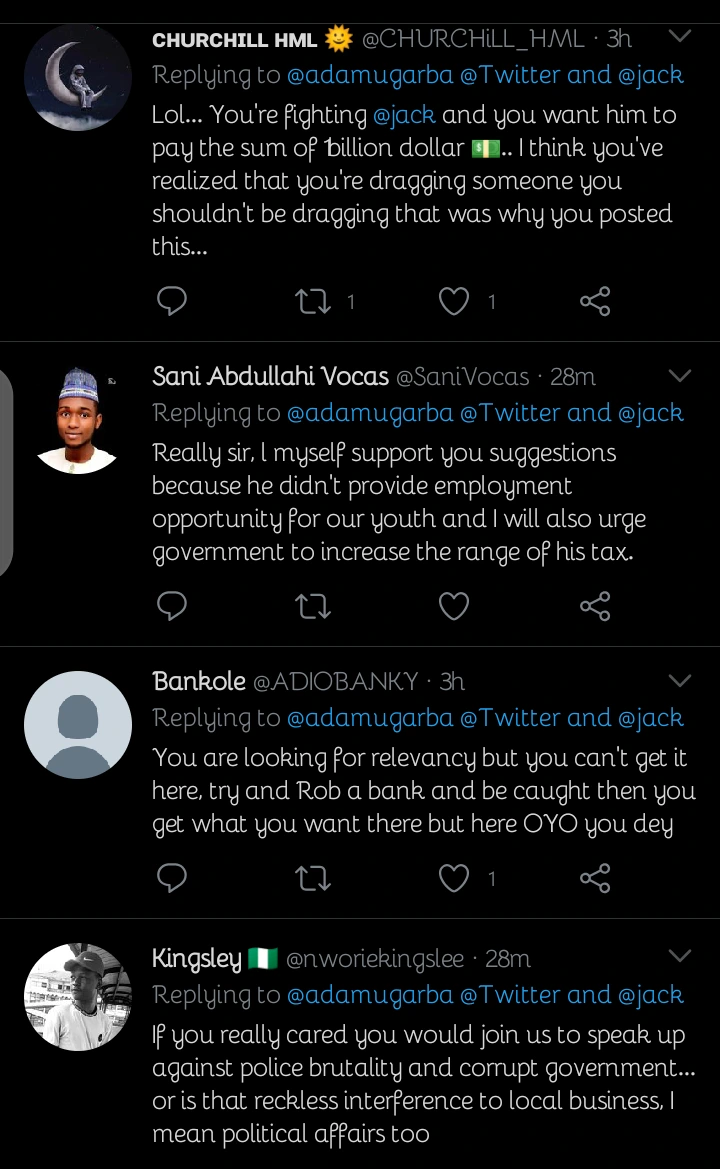Retweet CHURCHILL HML's tweet
Screen dimensions: 720x1169
click(x=314, y=300)
